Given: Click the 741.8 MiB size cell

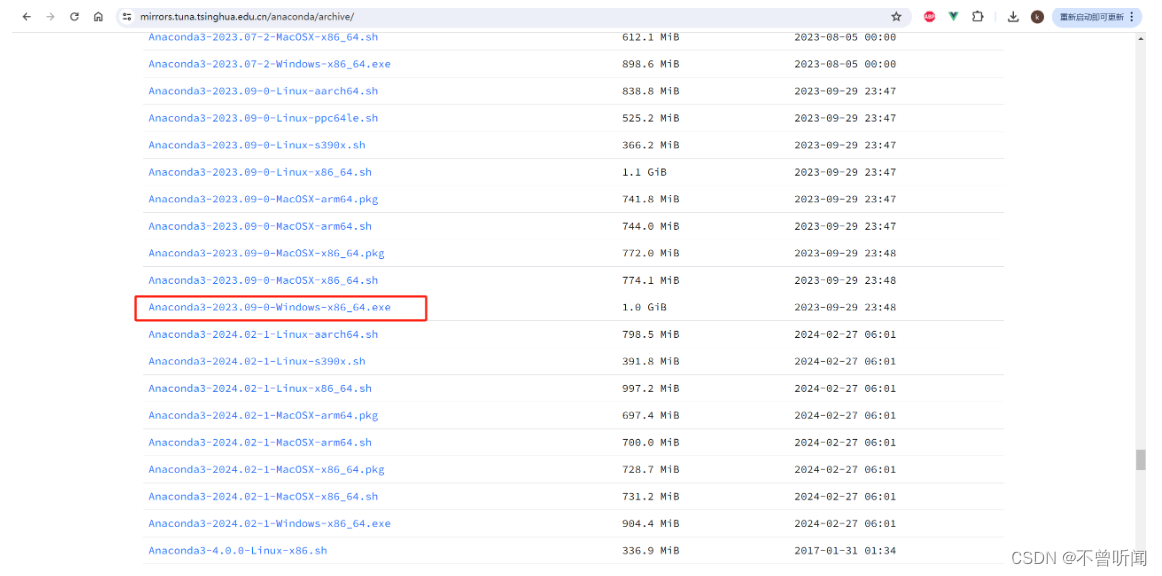Looking at the screenshot, I should click(651, 199).
